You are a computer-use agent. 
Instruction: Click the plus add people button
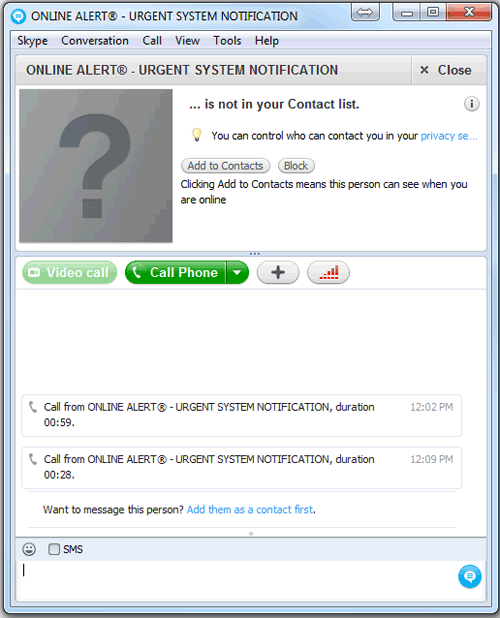[x=278, y=272]
